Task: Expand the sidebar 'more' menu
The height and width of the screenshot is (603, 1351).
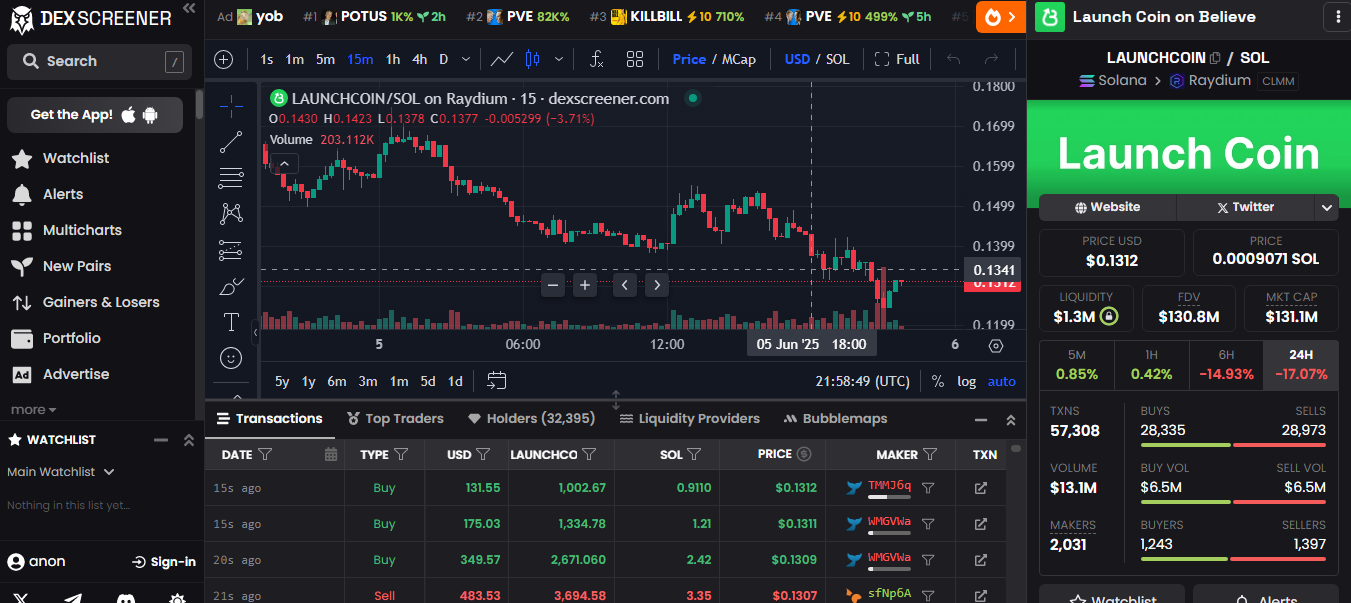Action: (x=33, y=410)
